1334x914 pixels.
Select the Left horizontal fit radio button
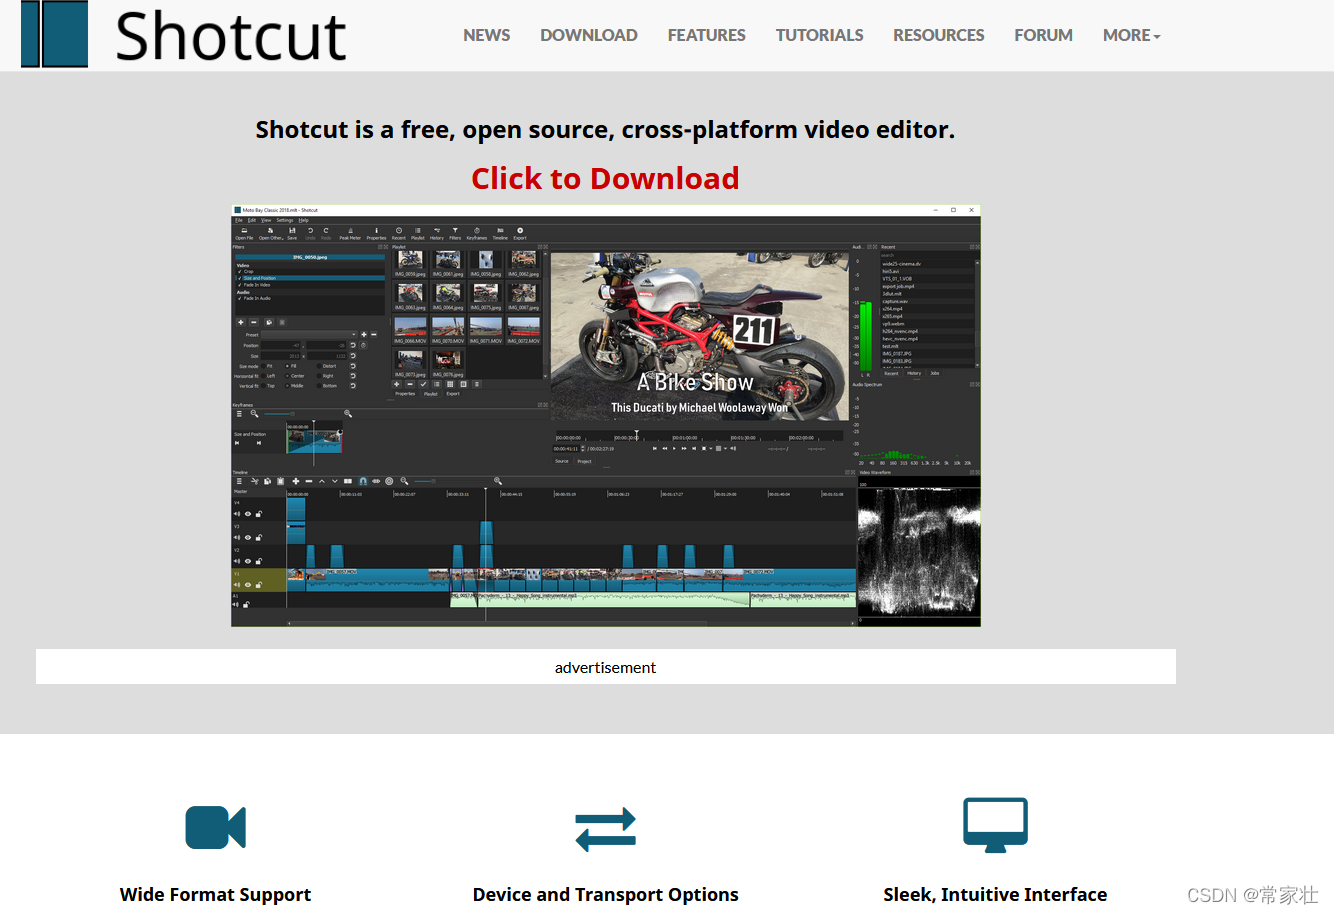[263, 376]
